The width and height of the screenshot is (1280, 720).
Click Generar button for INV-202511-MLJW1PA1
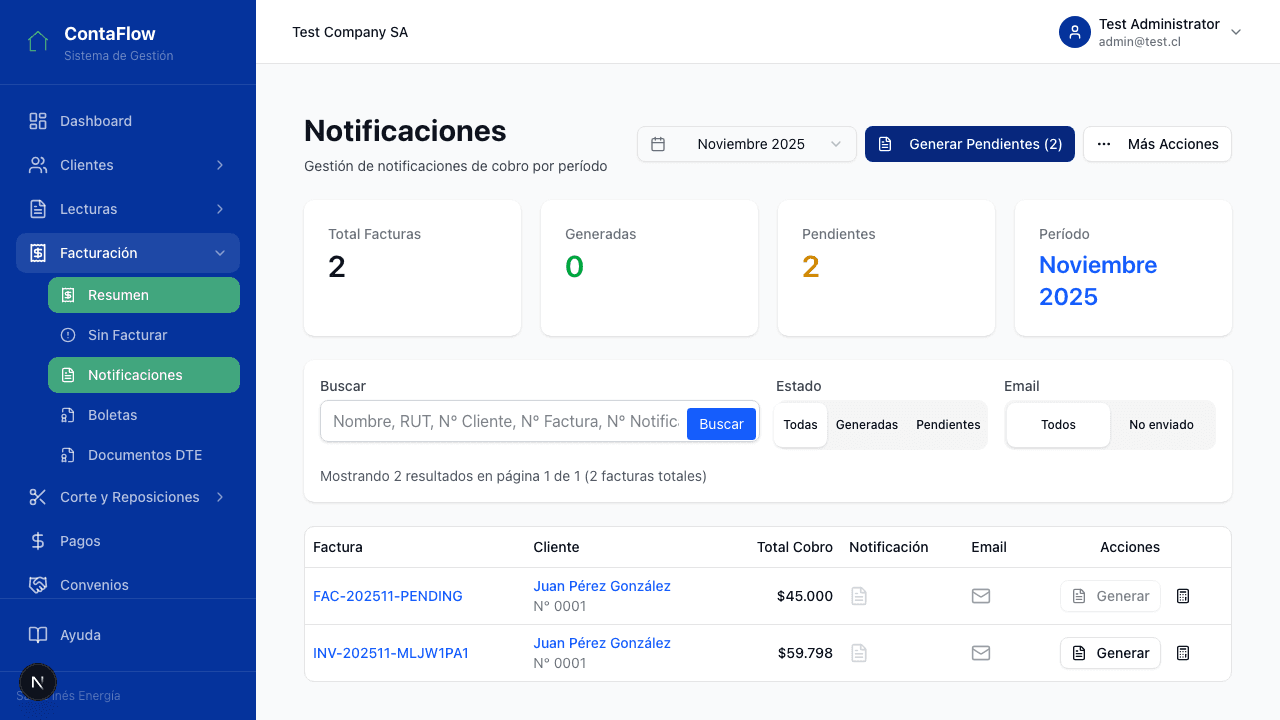point(1110,653)
